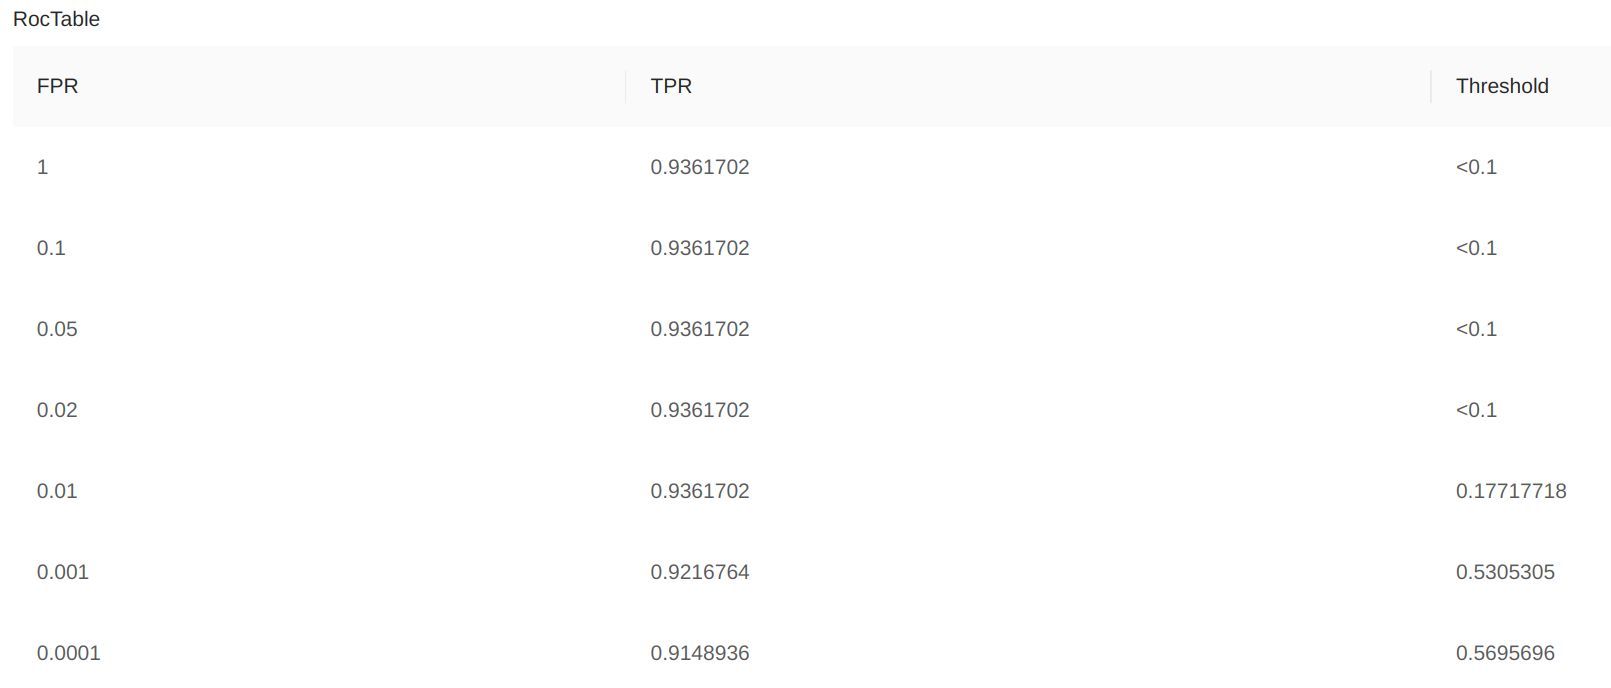This screenshot has height=688, width=1611.
Task: Click the threshold value 0.5695696
Action: point(1504,653)
